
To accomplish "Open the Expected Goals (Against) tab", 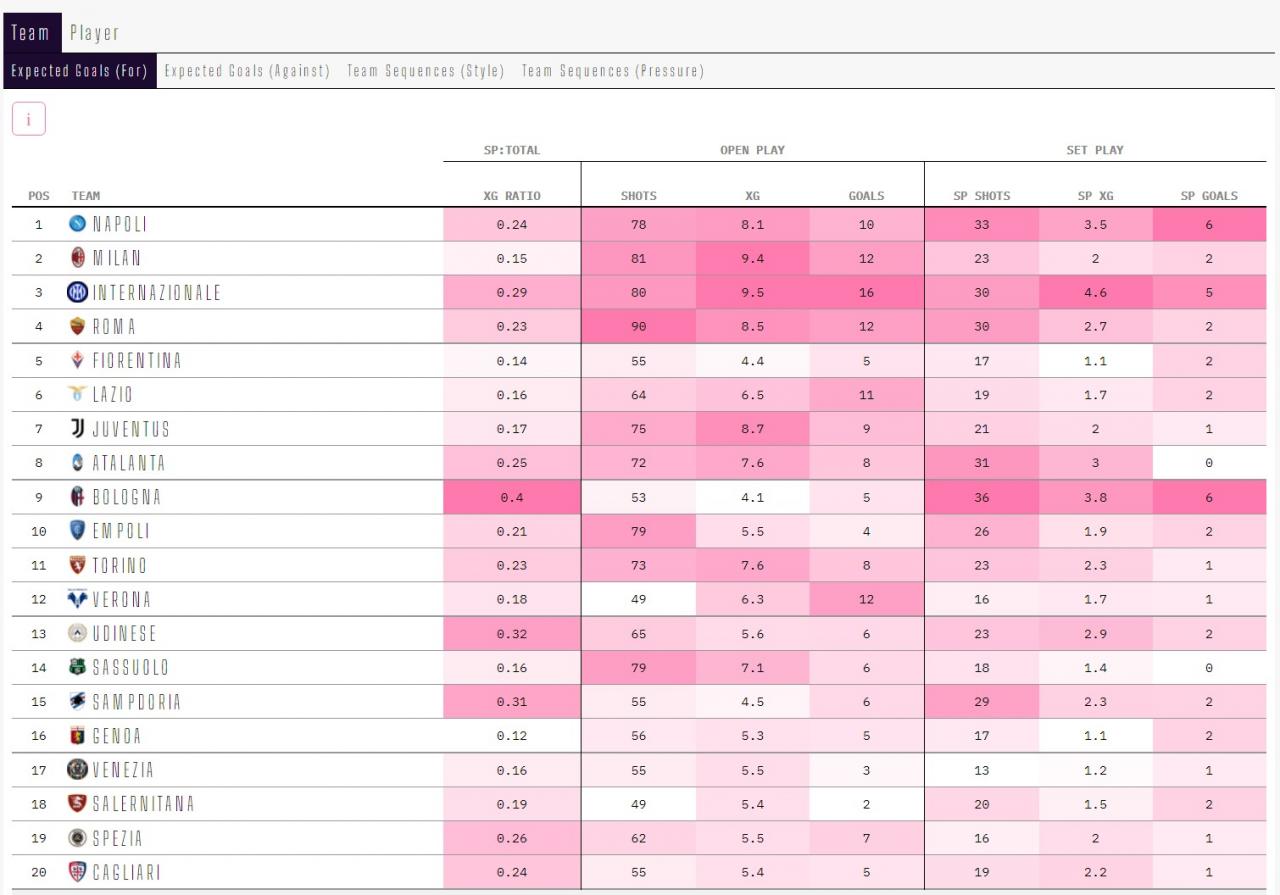I will [247, 71].
